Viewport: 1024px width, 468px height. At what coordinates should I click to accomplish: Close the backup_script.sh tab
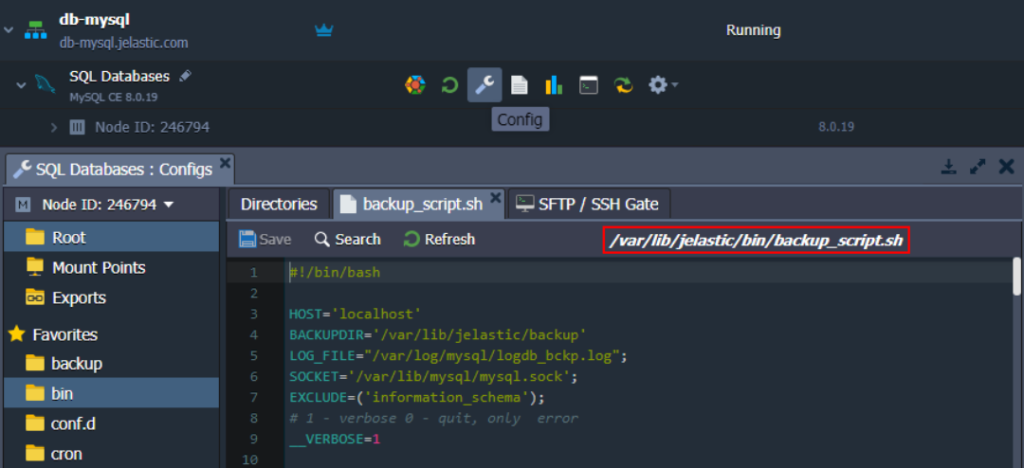click(496, 196)
